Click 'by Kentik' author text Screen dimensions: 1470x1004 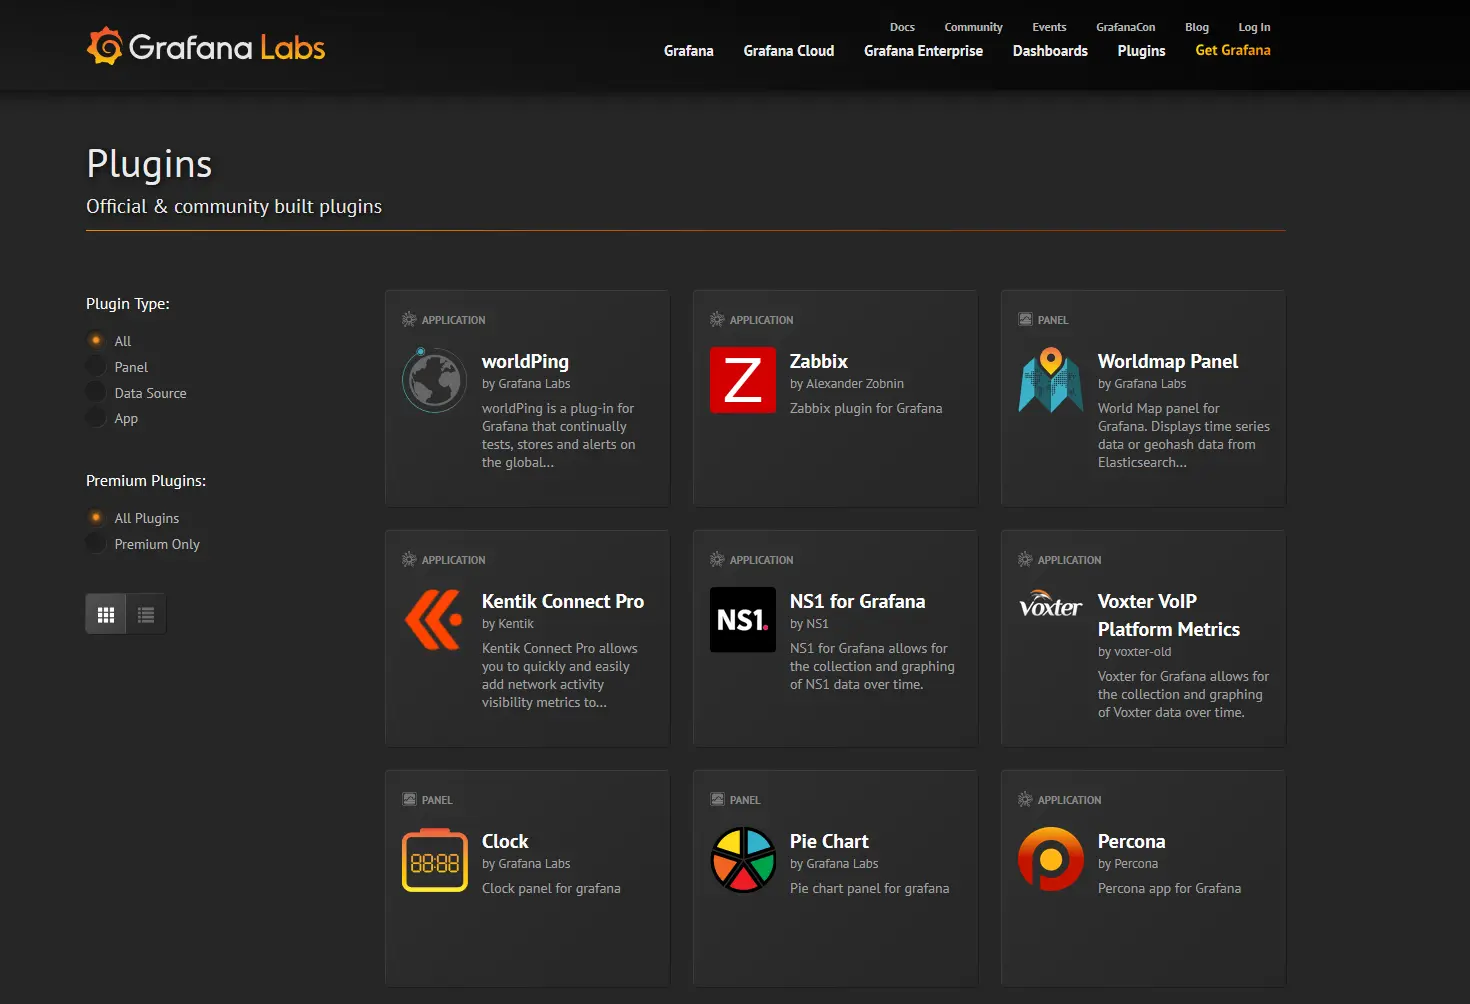click(x=508, y=624)
